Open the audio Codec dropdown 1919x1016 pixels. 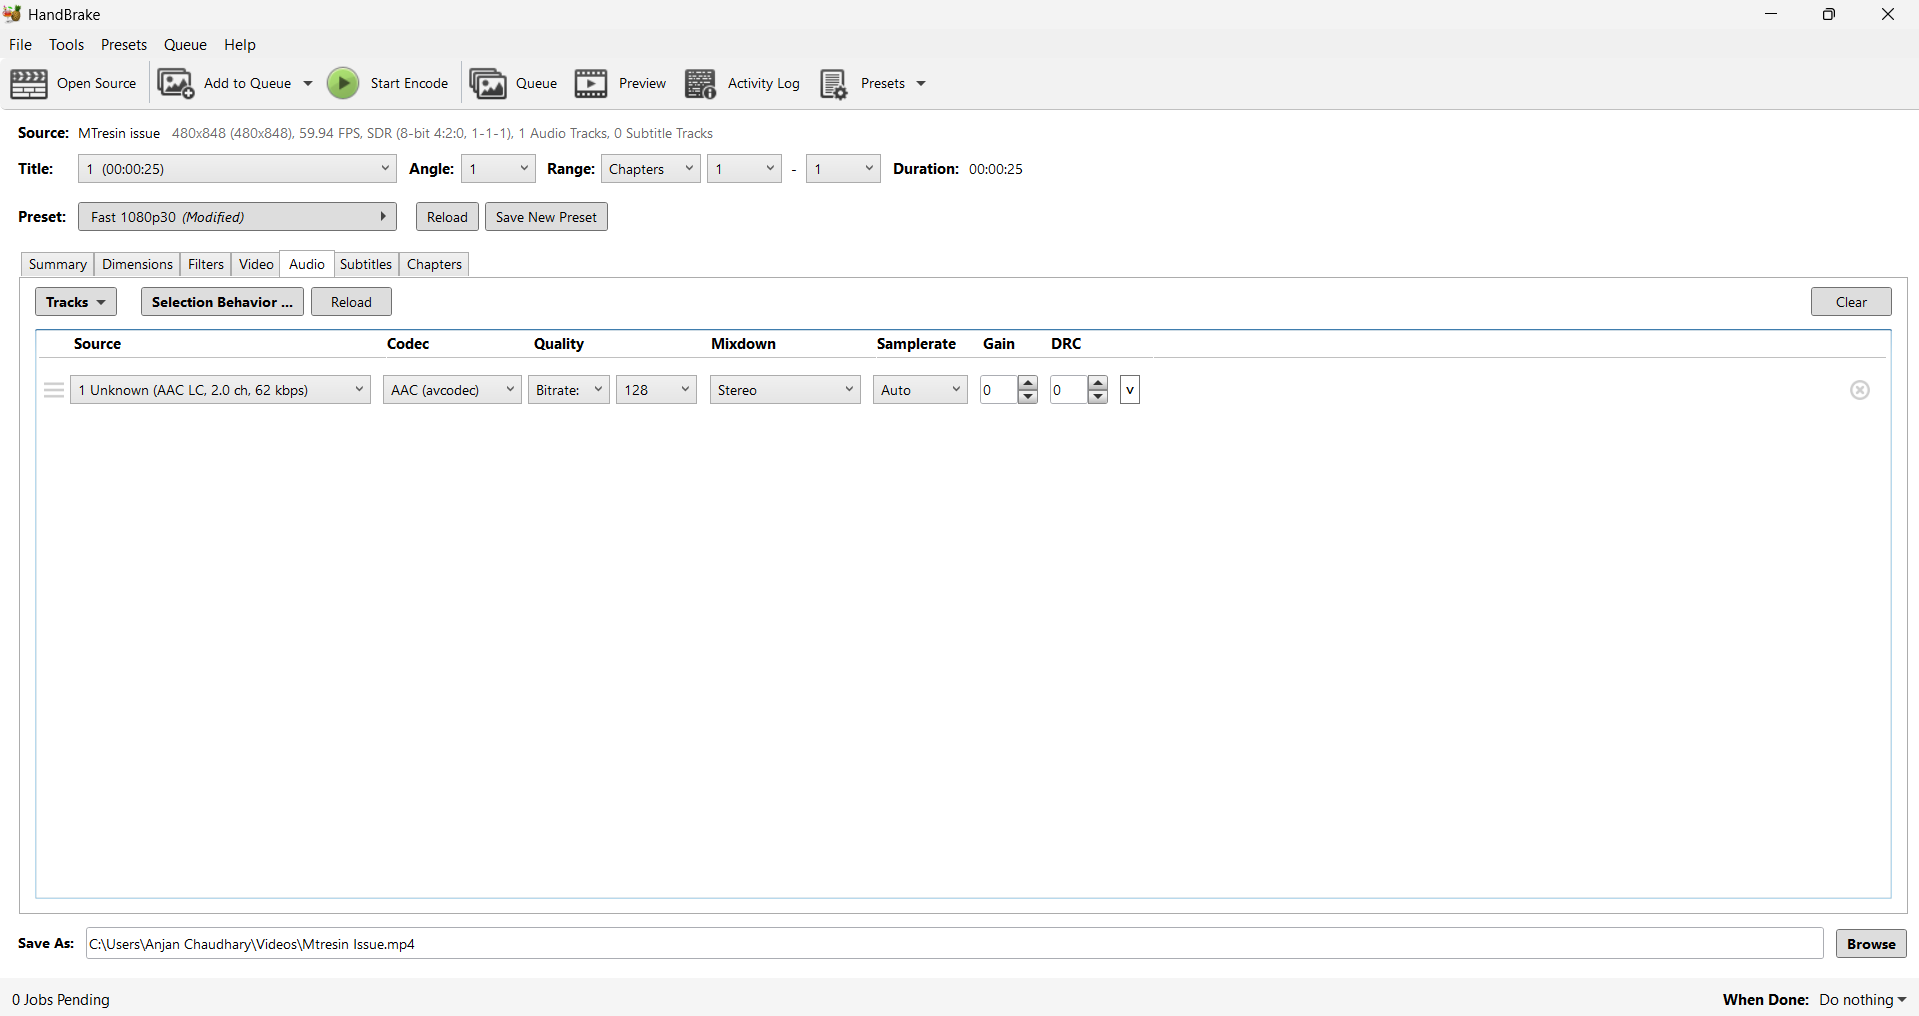pos(452,390)
